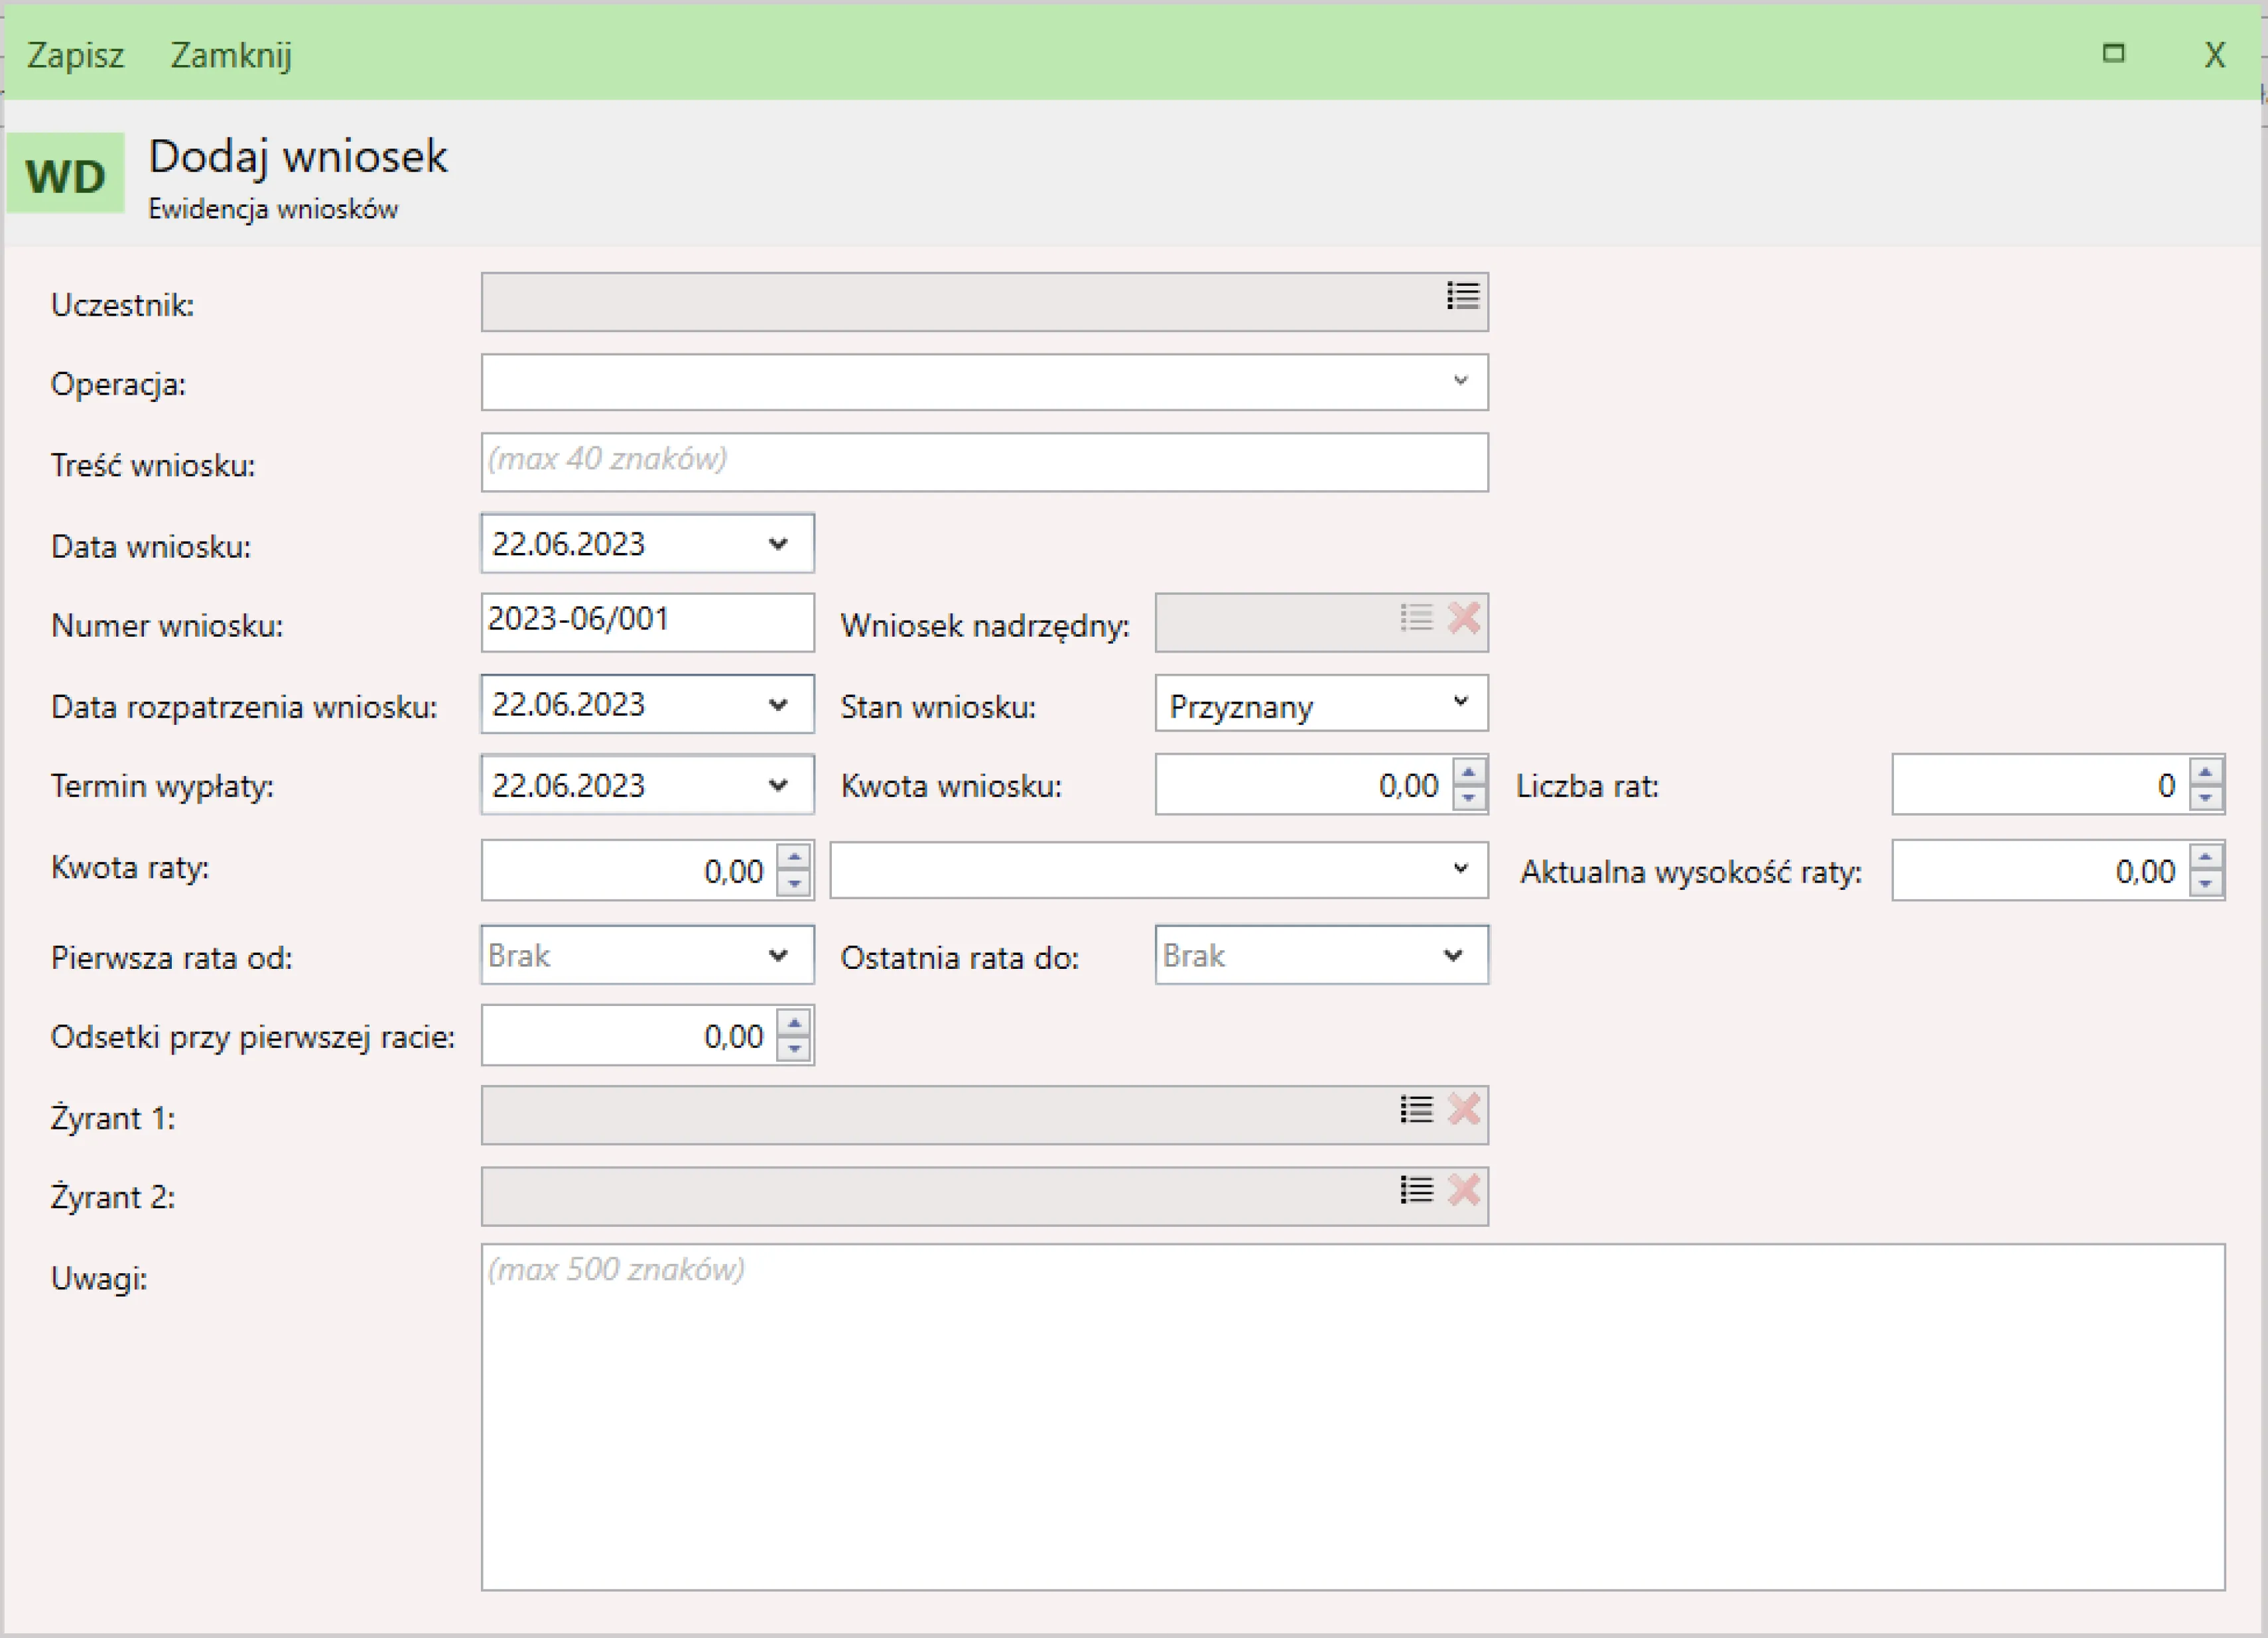2268x1638 pixels.
Task: Open Data rozpatrzenia wniosku date picker
Action: 779,705
